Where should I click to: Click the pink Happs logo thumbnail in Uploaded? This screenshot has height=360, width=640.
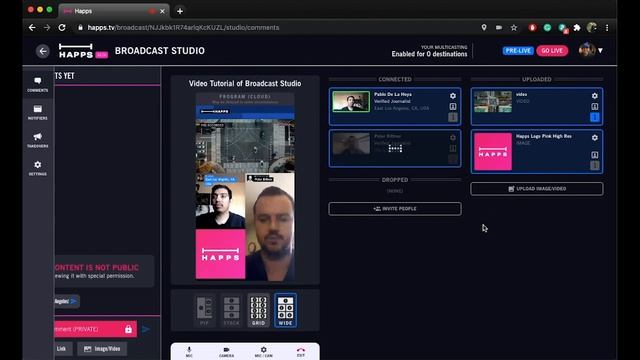493,151
